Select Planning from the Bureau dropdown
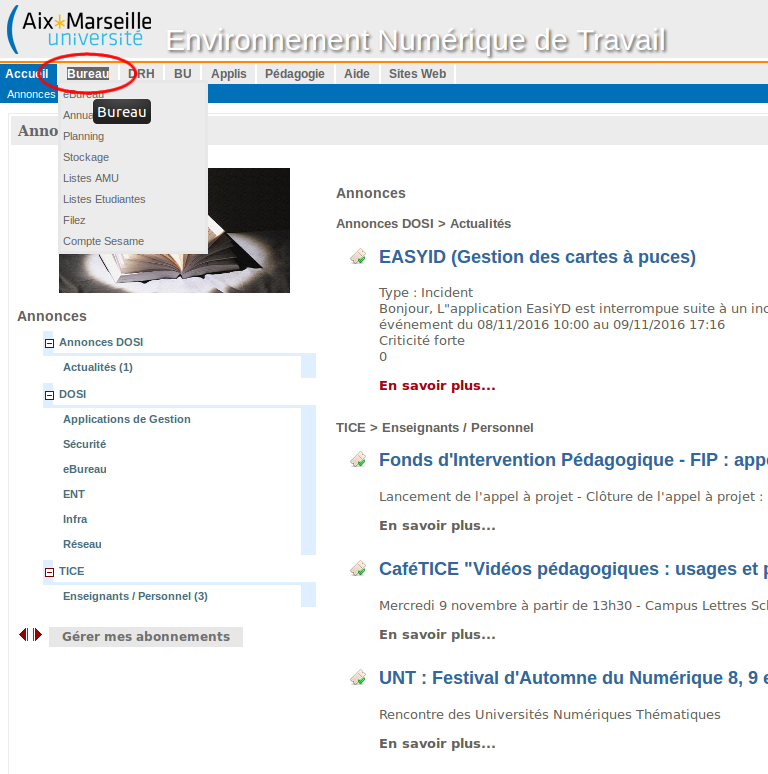The image size is (768, 774). point(83,136)
